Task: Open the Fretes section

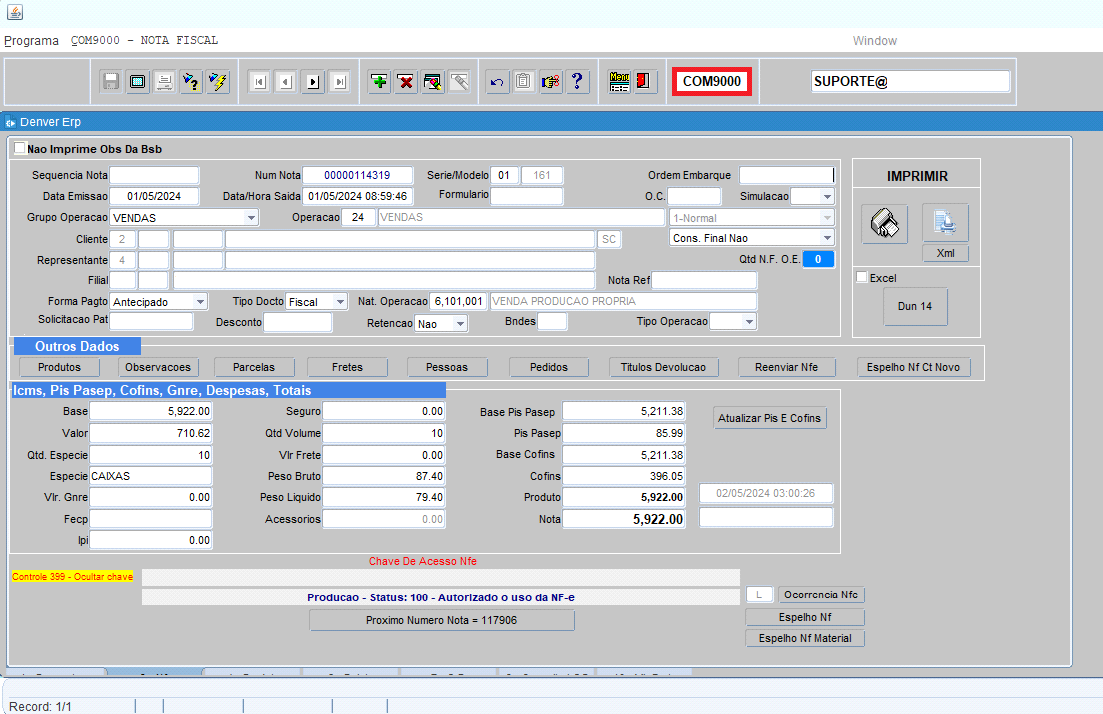Action: 348,367
